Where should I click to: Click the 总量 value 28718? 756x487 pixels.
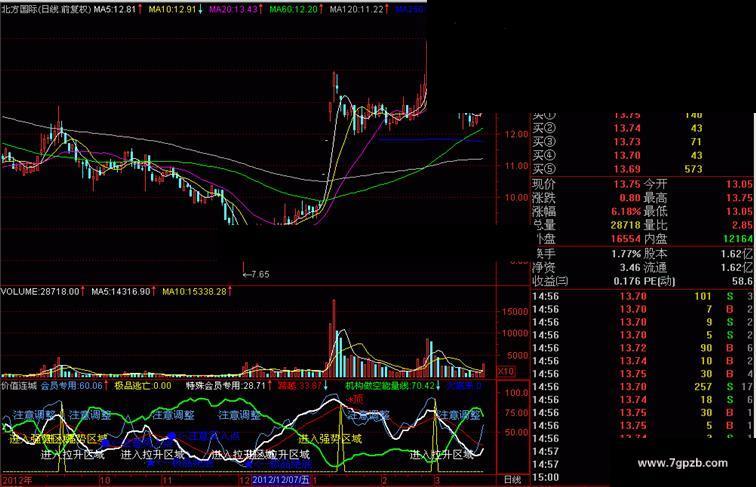626,225
